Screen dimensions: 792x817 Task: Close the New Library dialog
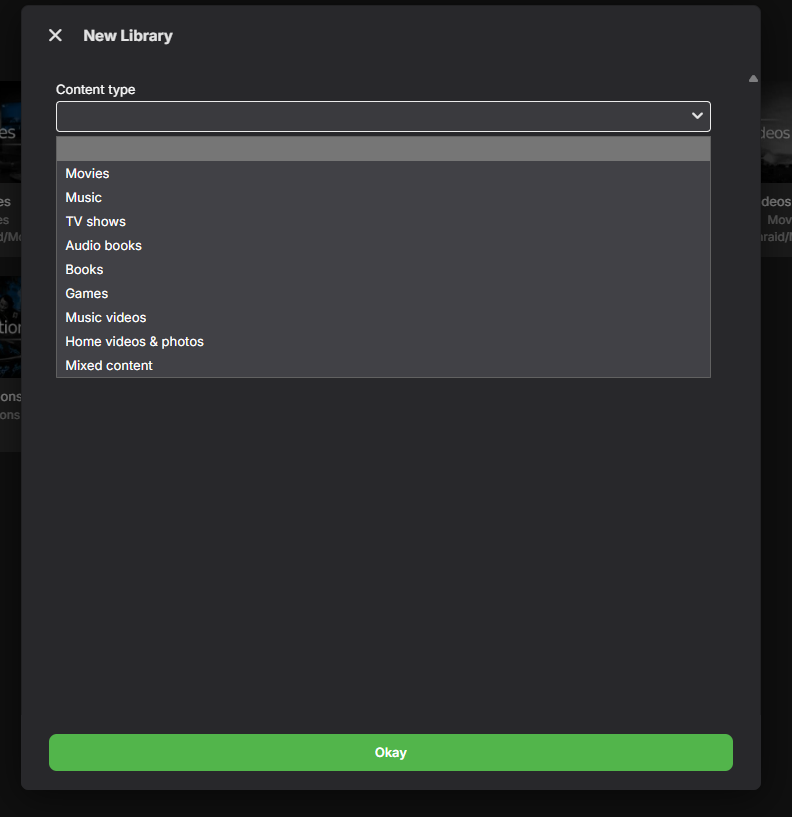(x=55, y=35)
